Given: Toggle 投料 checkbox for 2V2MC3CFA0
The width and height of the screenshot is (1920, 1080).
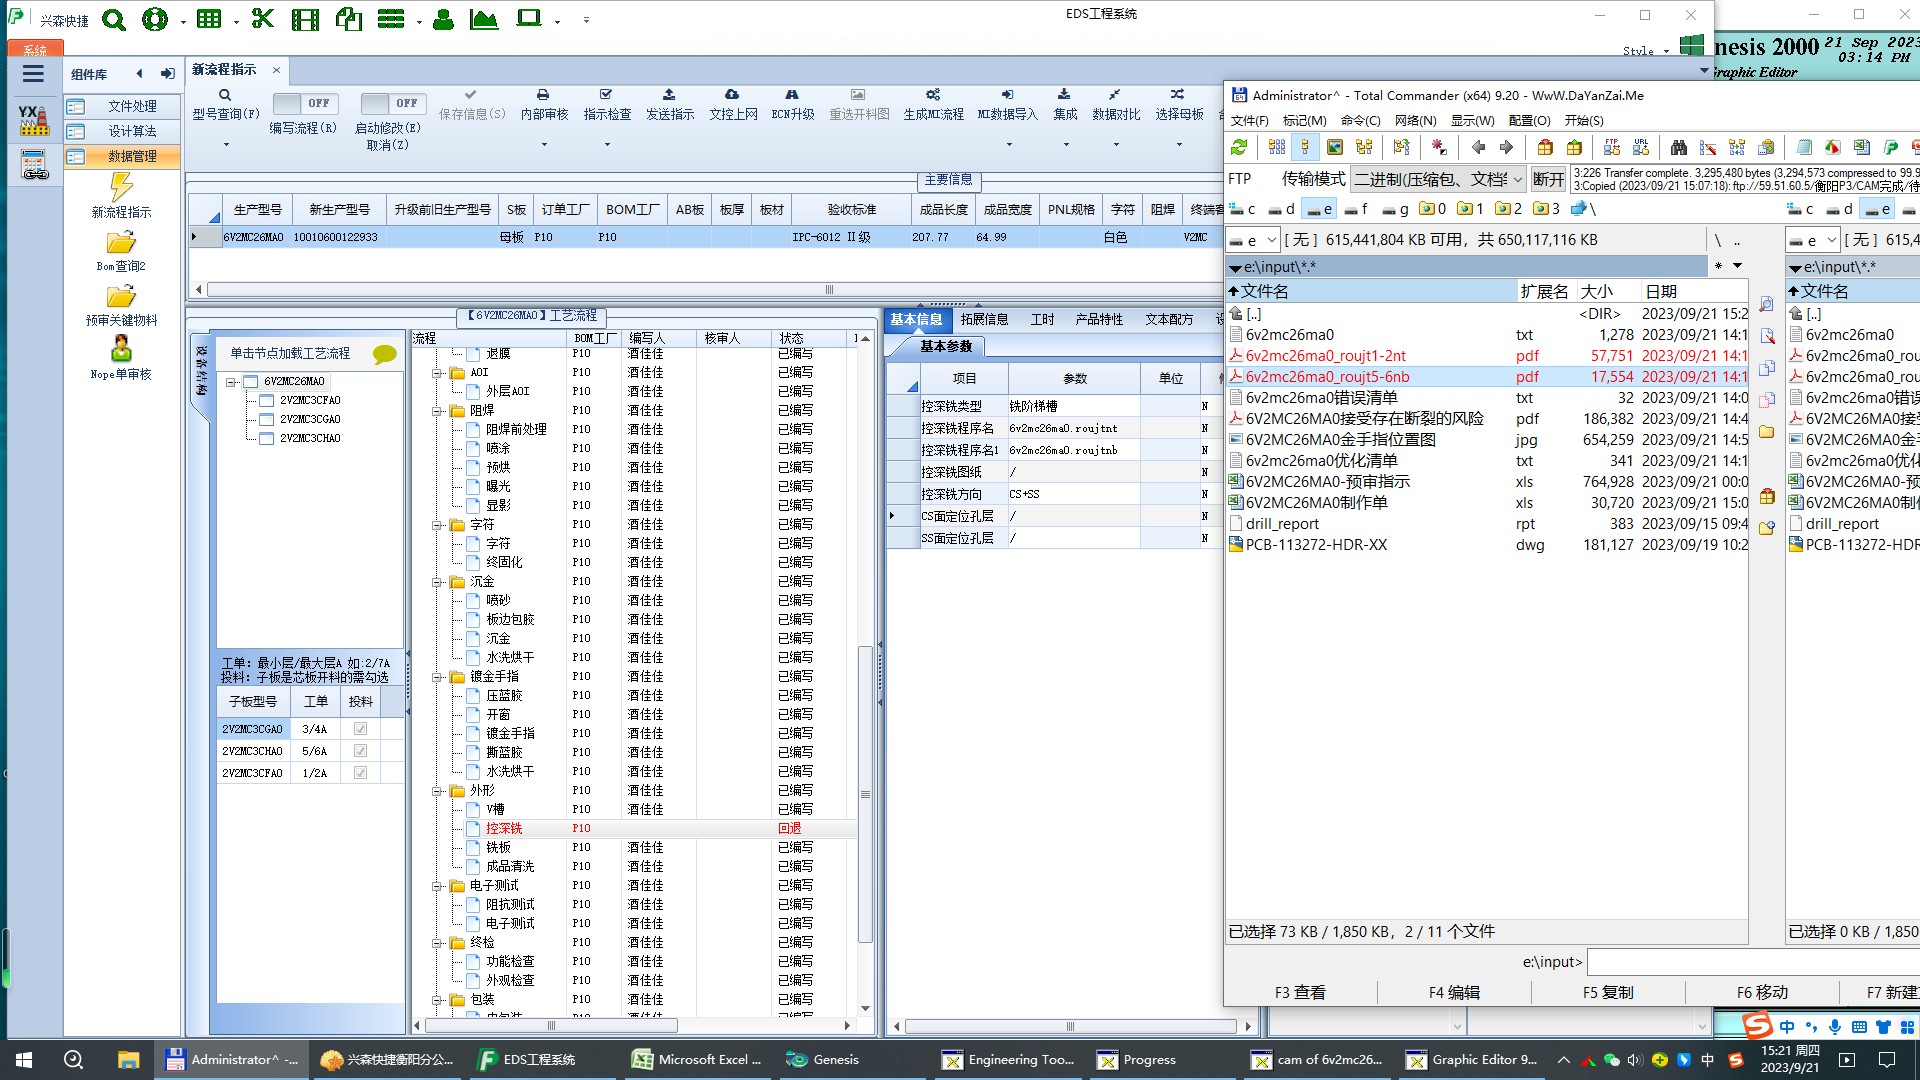Looking at the screenshot, I should click(360, 773).
